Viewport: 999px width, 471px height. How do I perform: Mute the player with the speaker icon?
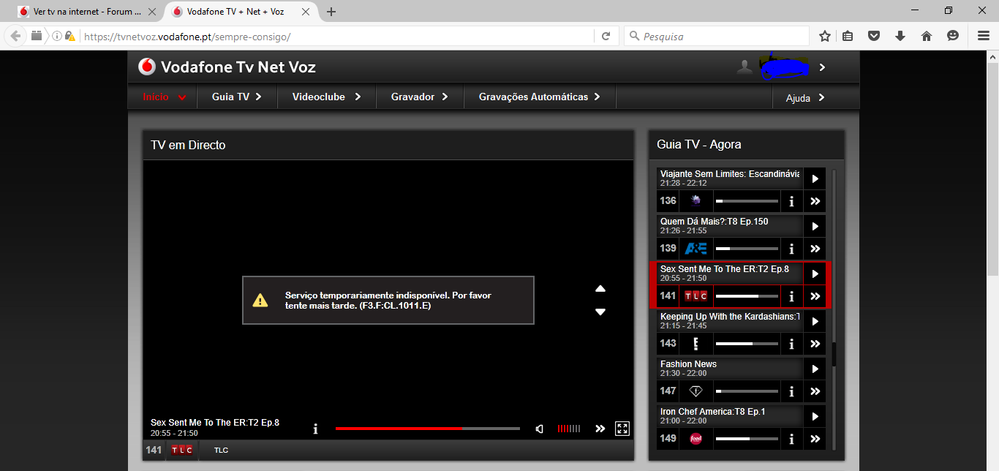coord(540,428)
